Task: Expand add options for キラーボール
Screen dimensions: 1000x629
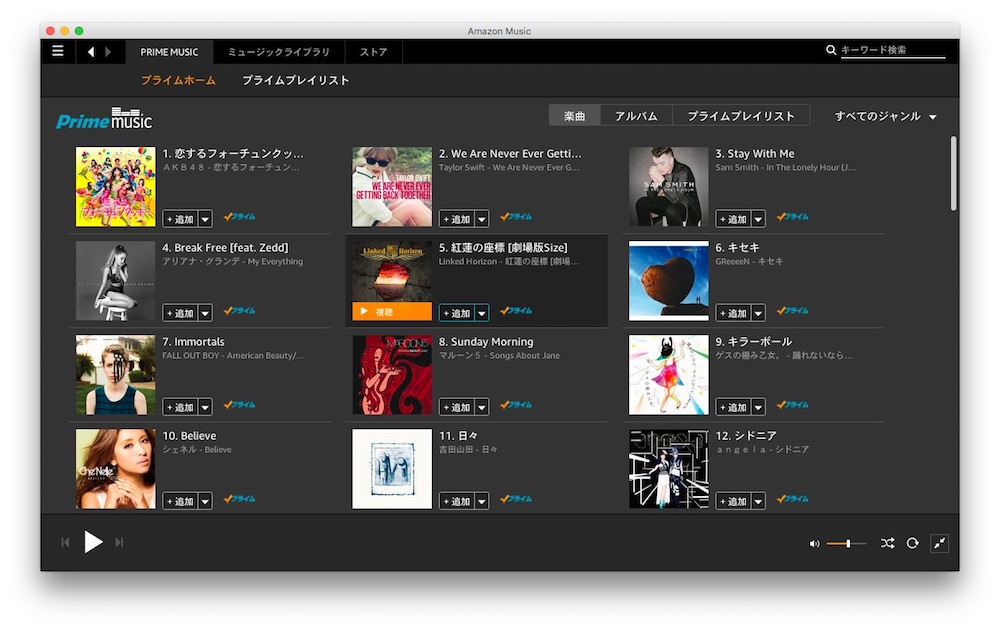Action: click(758, 407)
